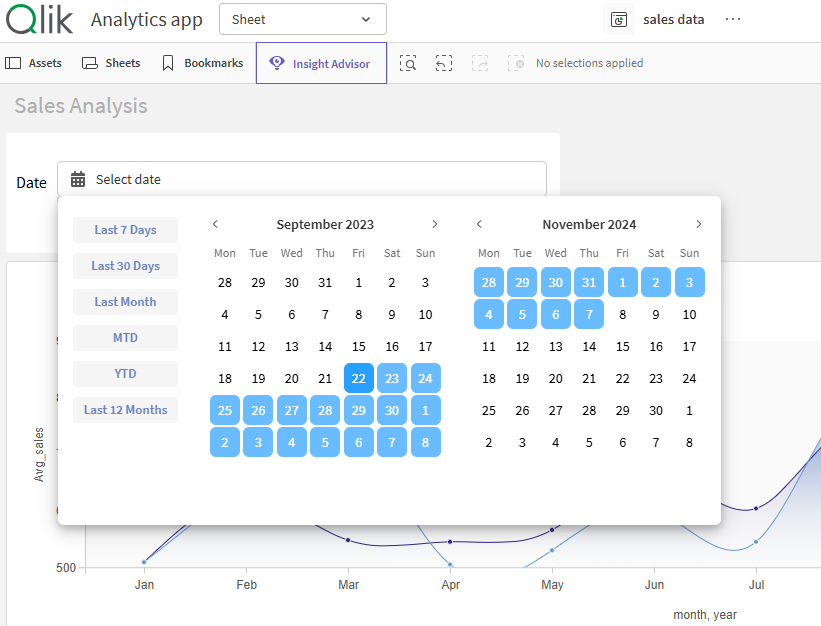Image resolution: width=821 pixels, height=626 pixels.
Task: Choose the Last 12 Months range
Action: click(x=125, y=410)
